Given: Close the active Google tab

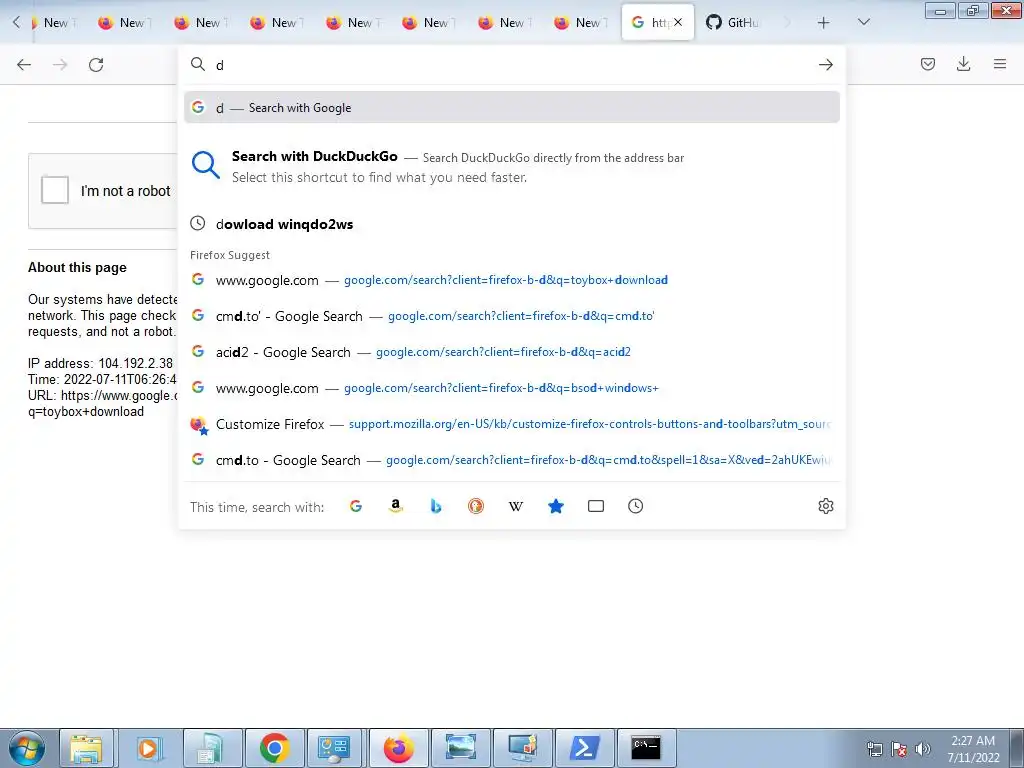Looking at the screenshot, I should tap(678, 22).
